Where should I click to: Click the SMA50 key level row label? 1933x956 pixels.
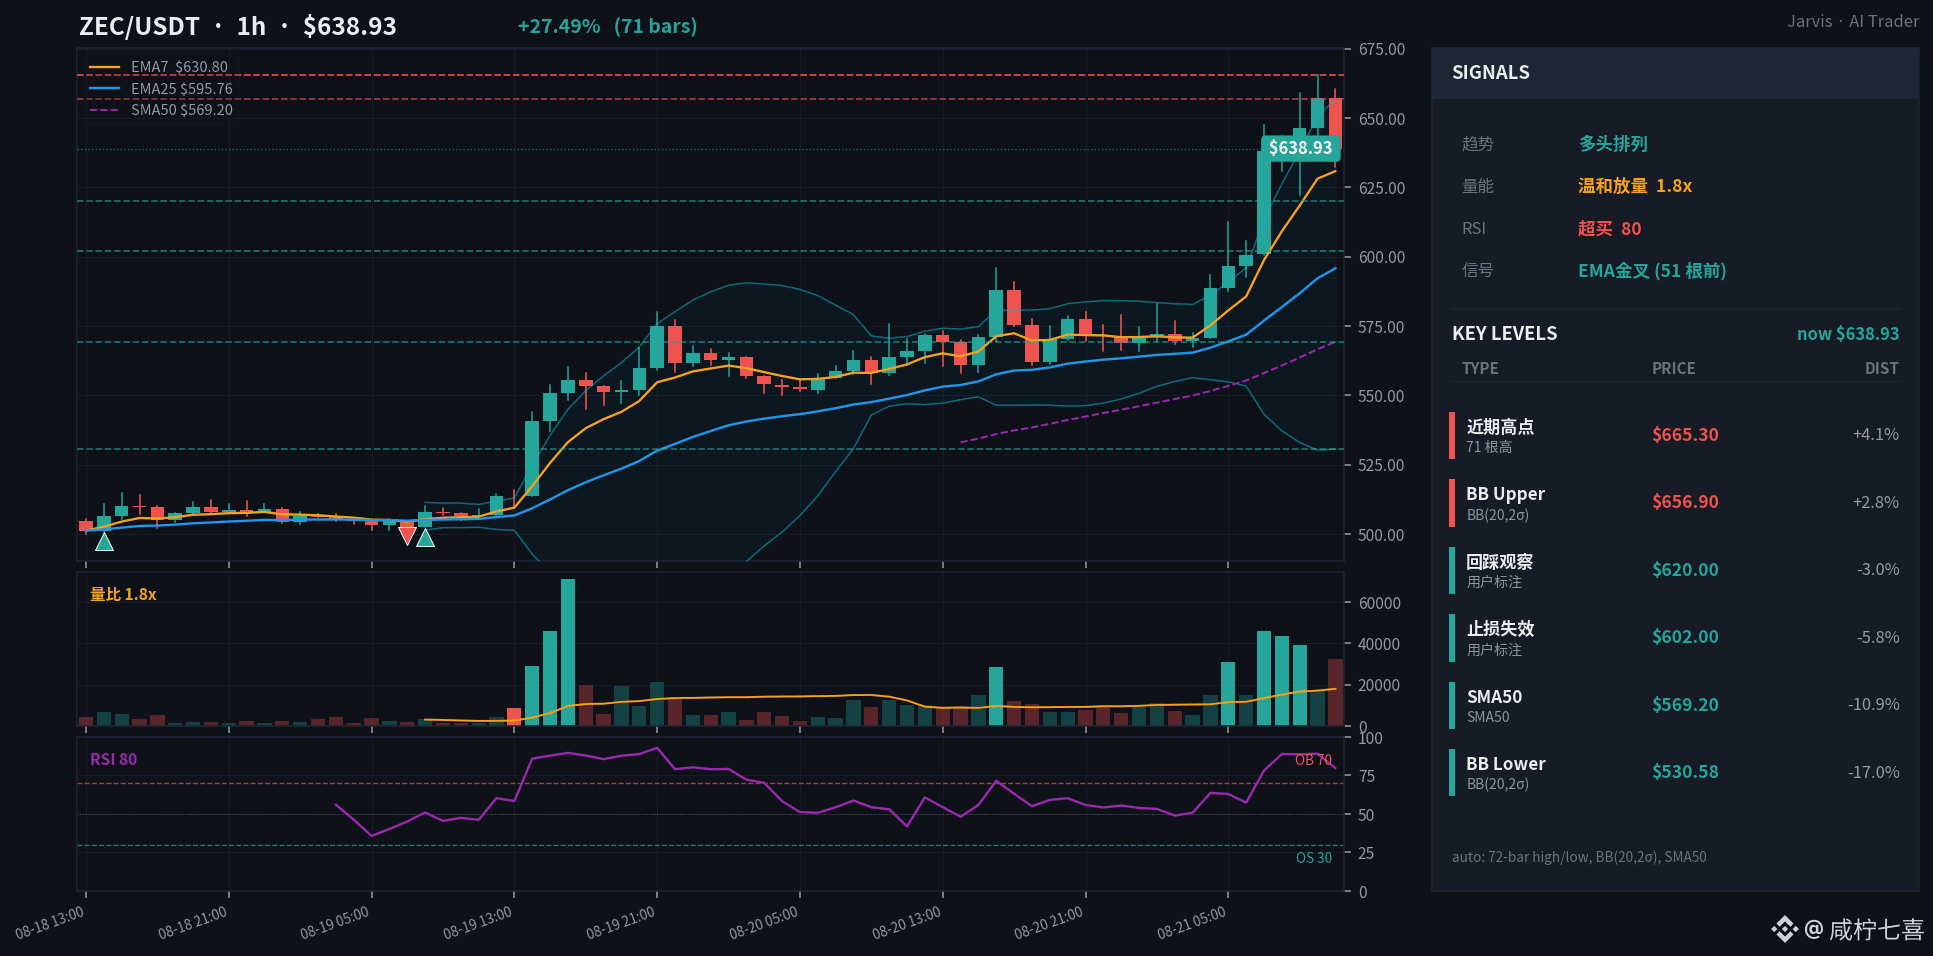coord(1494,697)
